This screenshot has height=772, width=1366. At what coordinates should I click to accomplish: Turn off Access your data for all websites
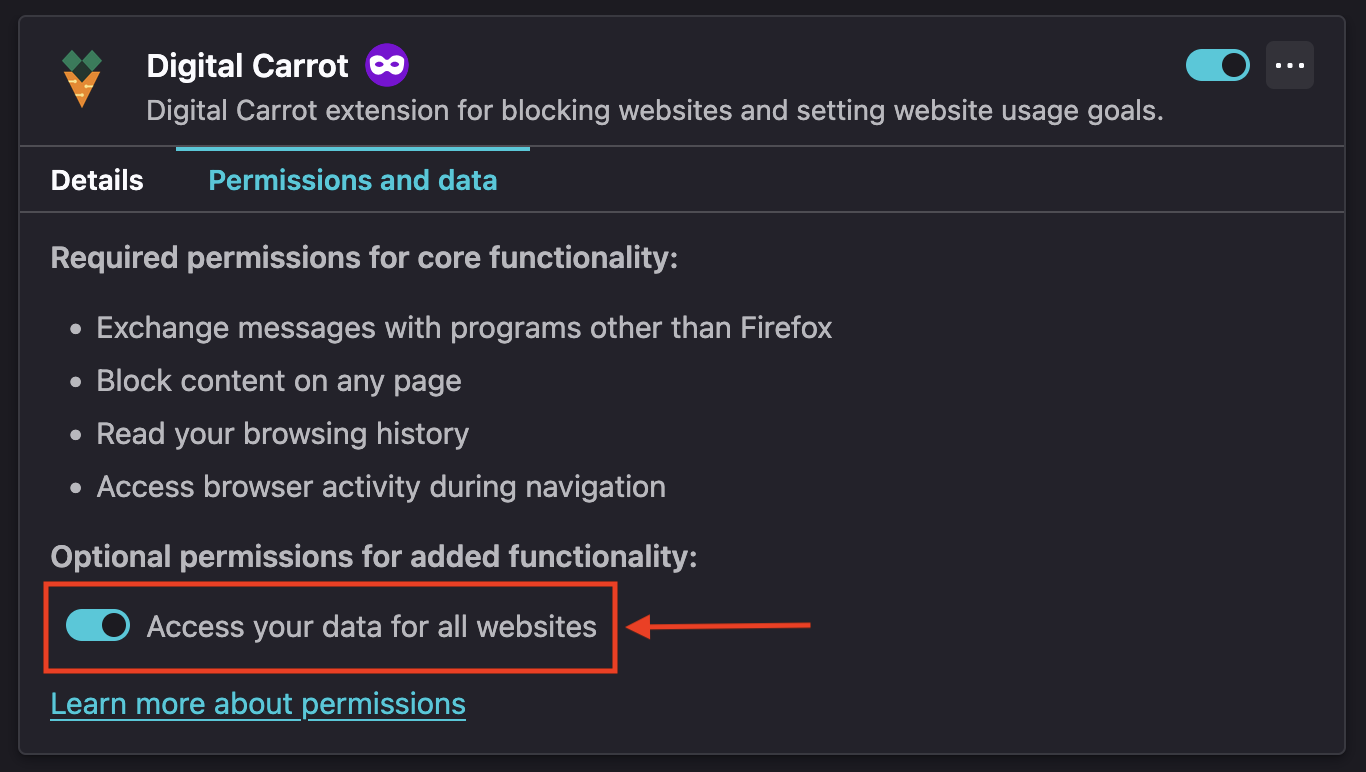(x=98, y=626)
